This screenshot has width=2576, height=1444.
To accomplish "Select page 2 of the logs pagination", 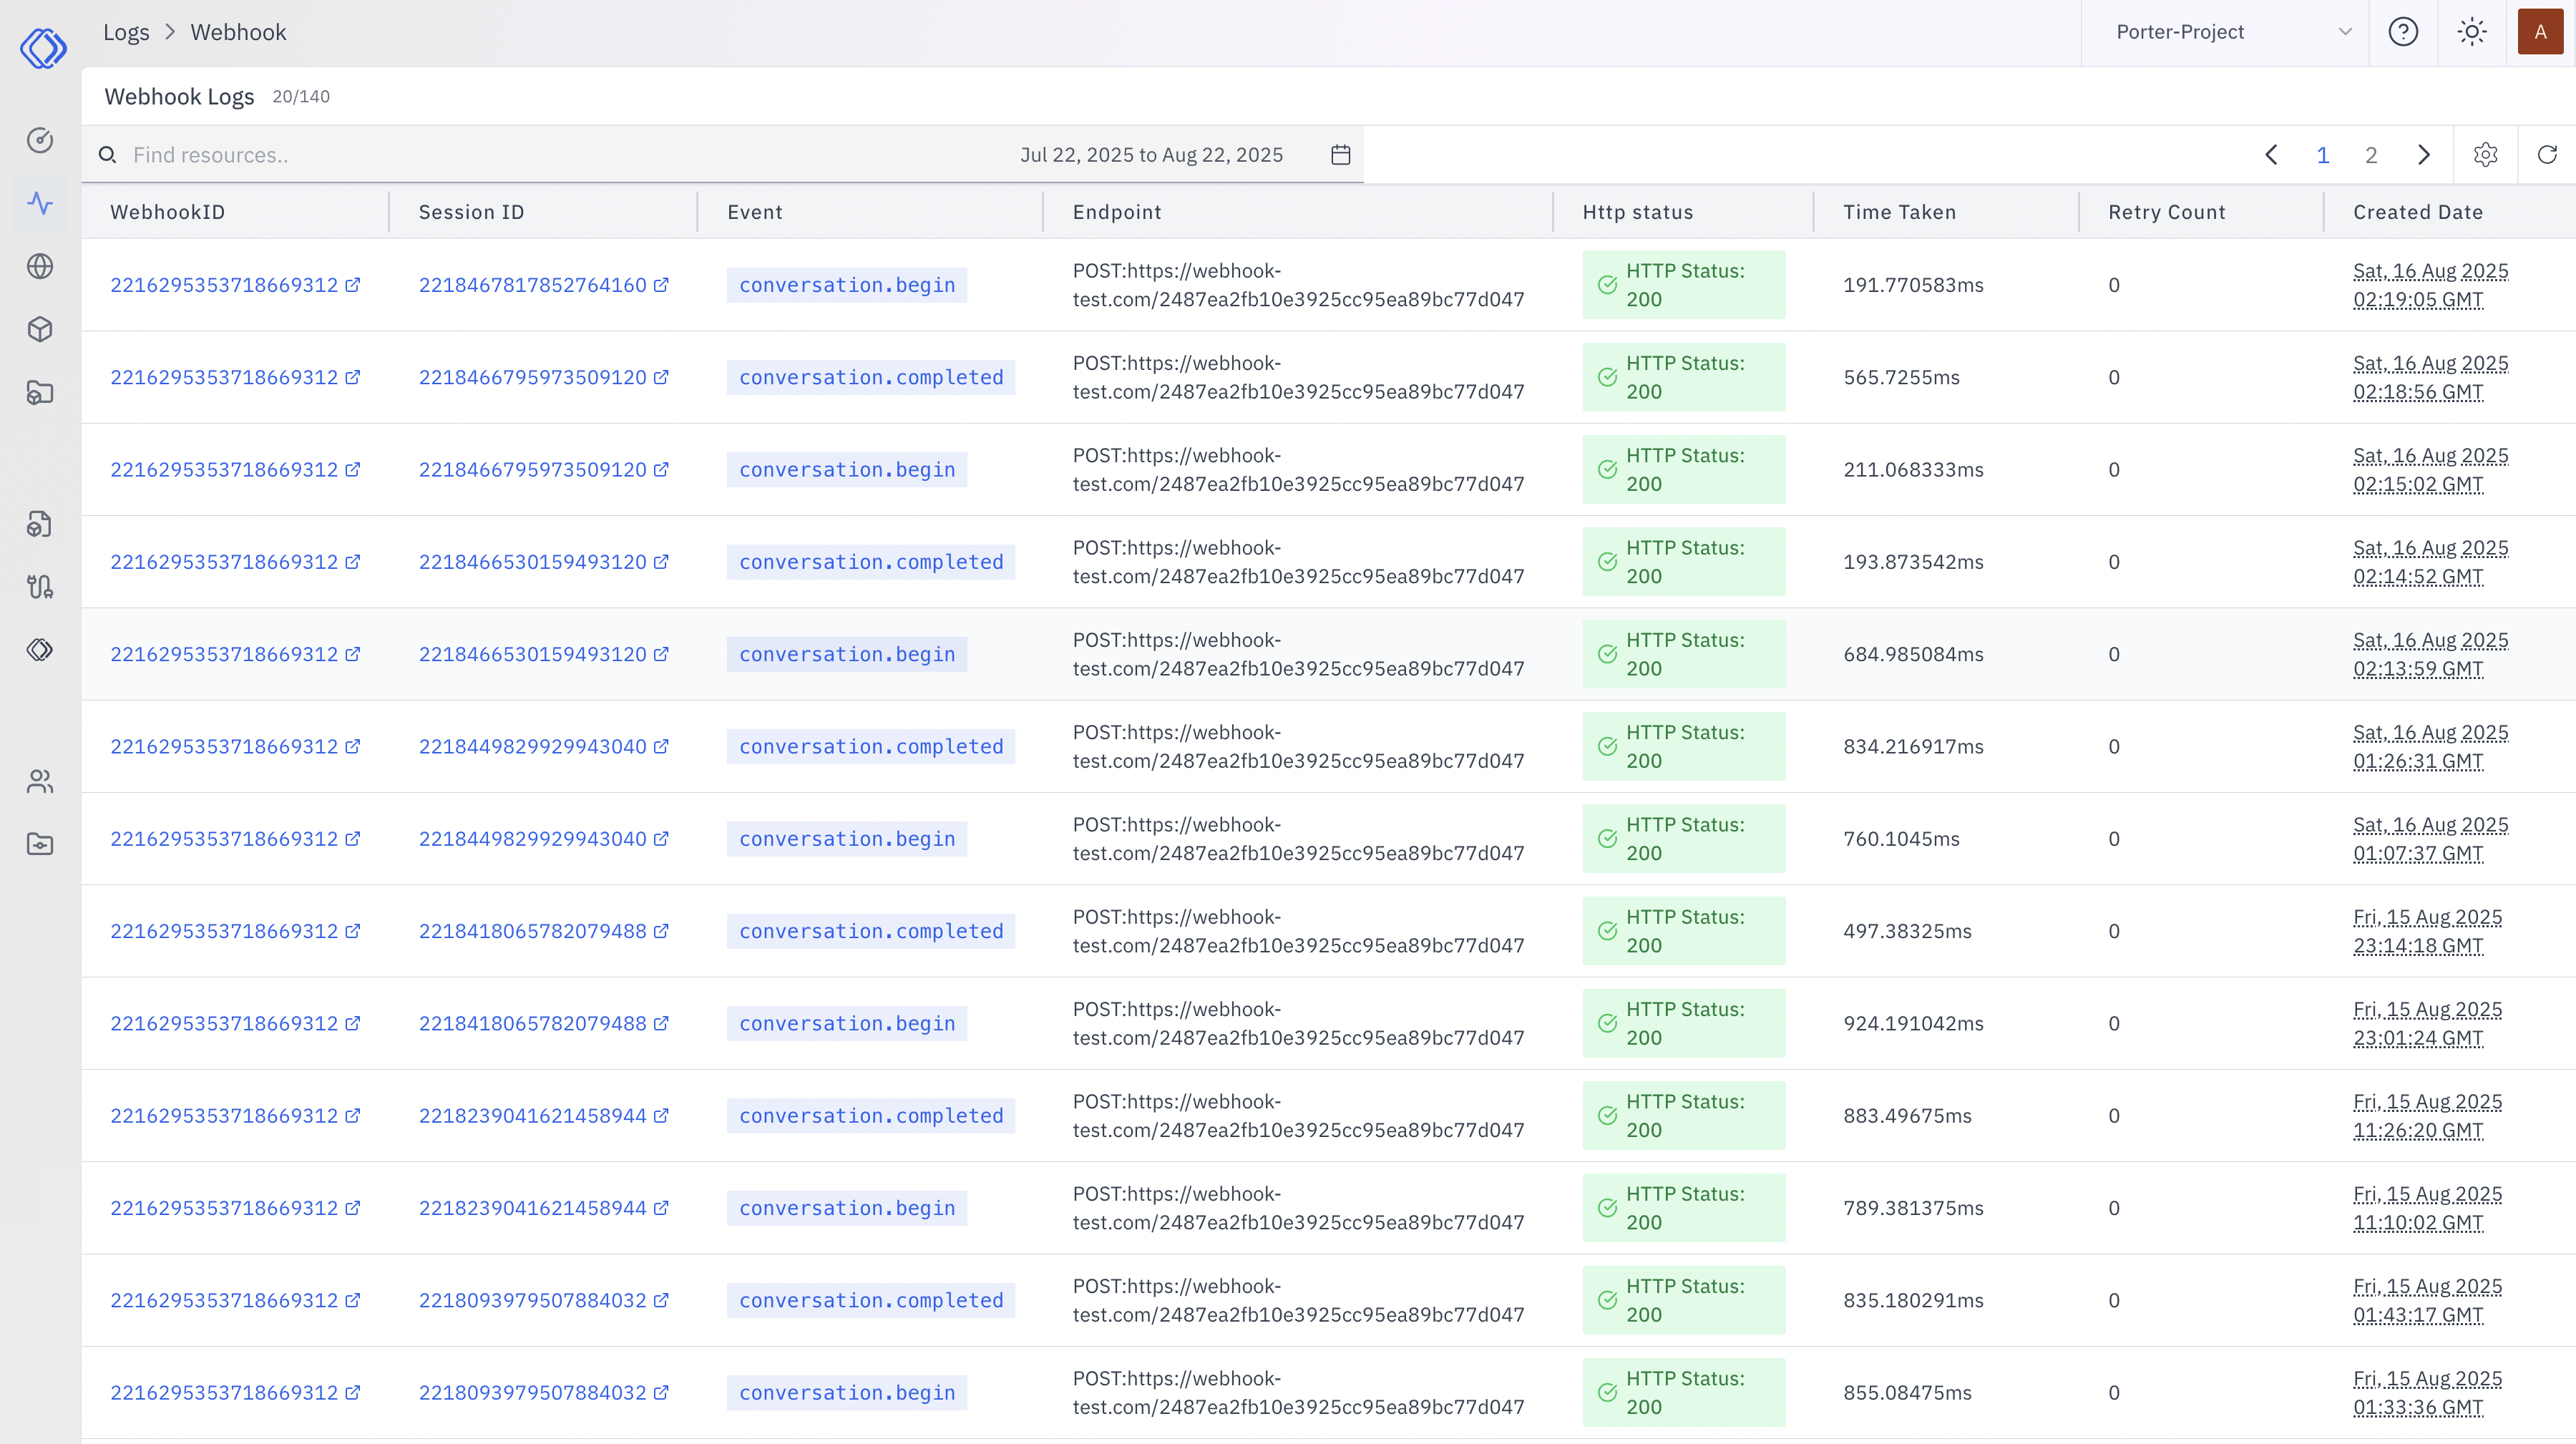I will pos(2372,155).
